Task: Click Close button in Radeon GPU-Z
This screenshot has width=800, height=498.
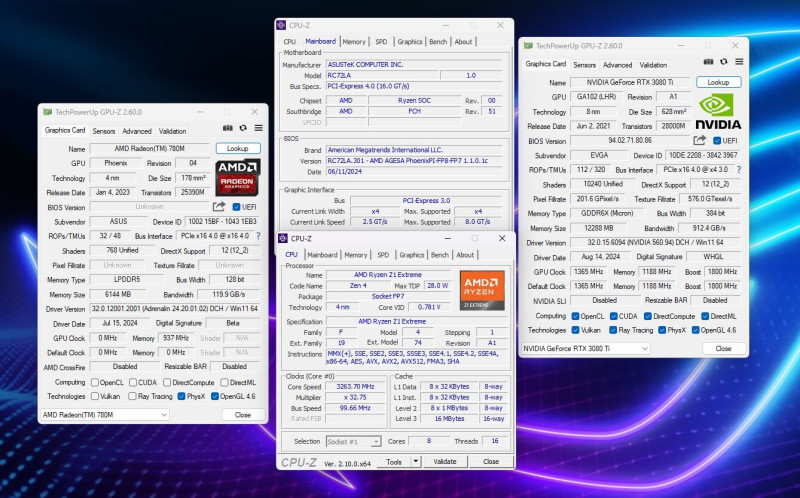Action: pyautogui.click(x=243, y=415)
